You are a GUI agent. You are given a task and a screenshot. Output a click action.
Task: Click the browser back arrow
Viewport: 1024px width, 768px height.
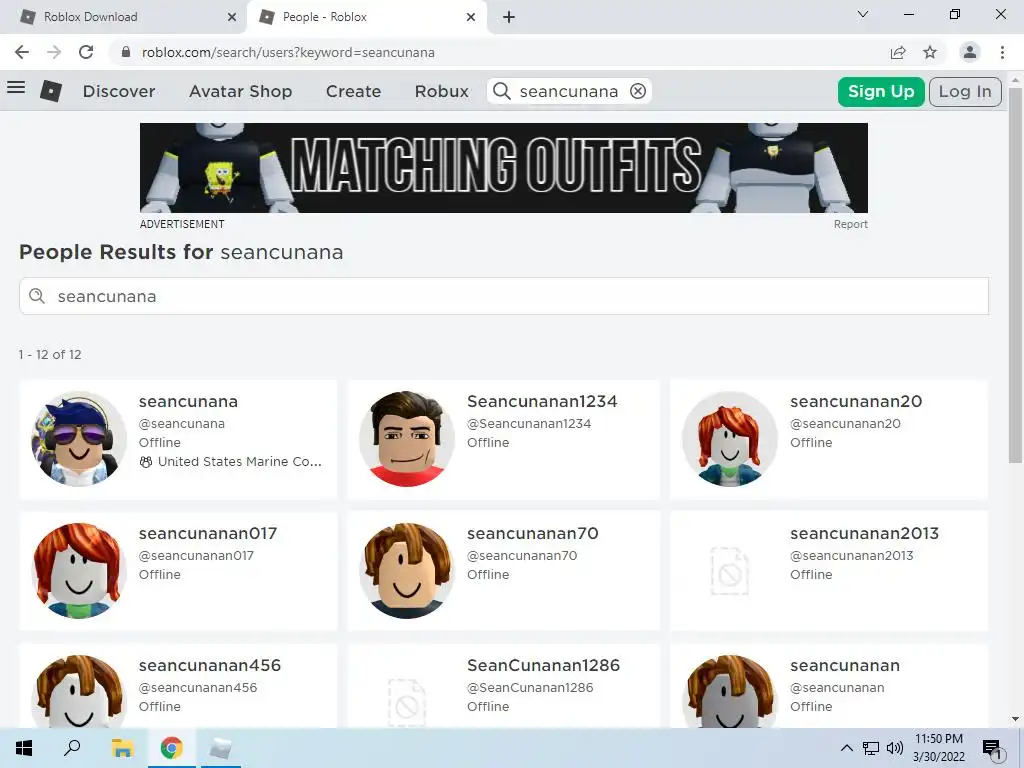pyautogui.click(x=22, y=52)
